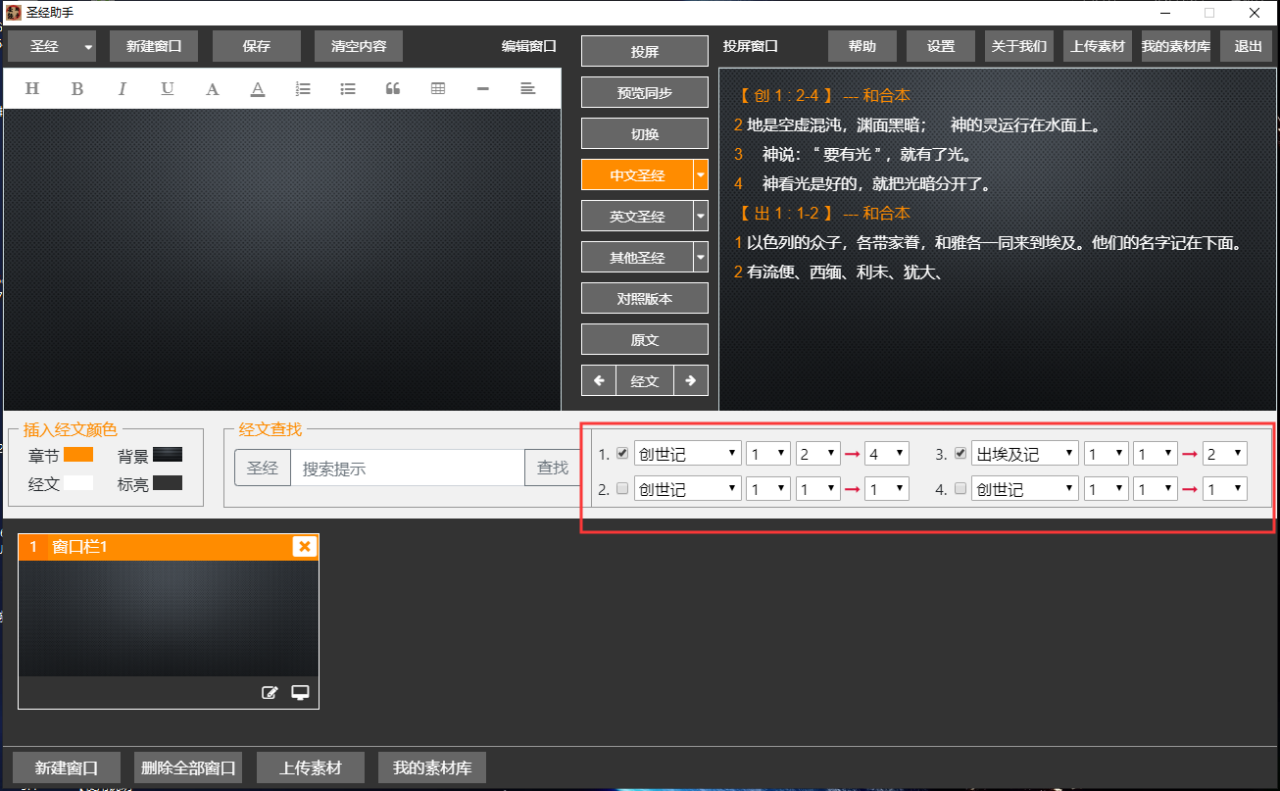
Task: Click the 投屏 projection button
Action: coord(644,52)
